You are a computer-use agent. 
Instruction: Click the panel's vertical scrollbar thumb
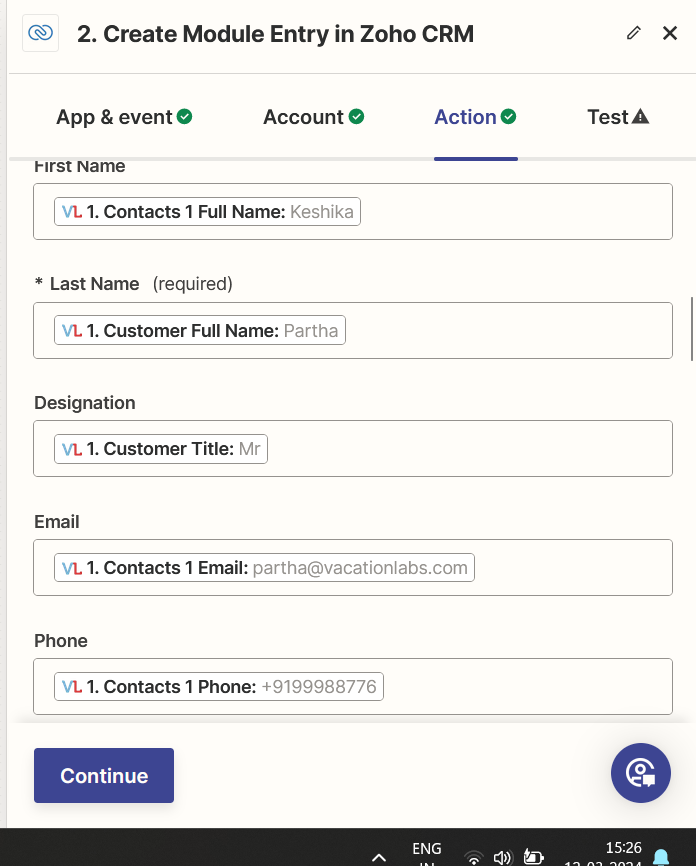692,328
